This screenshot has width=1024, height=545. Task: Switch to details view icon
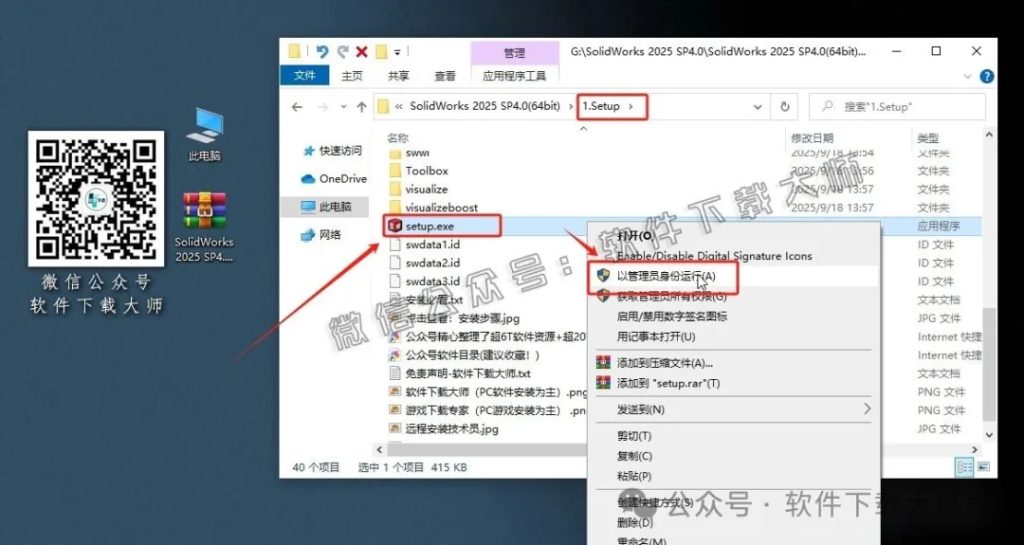(965, 467)
